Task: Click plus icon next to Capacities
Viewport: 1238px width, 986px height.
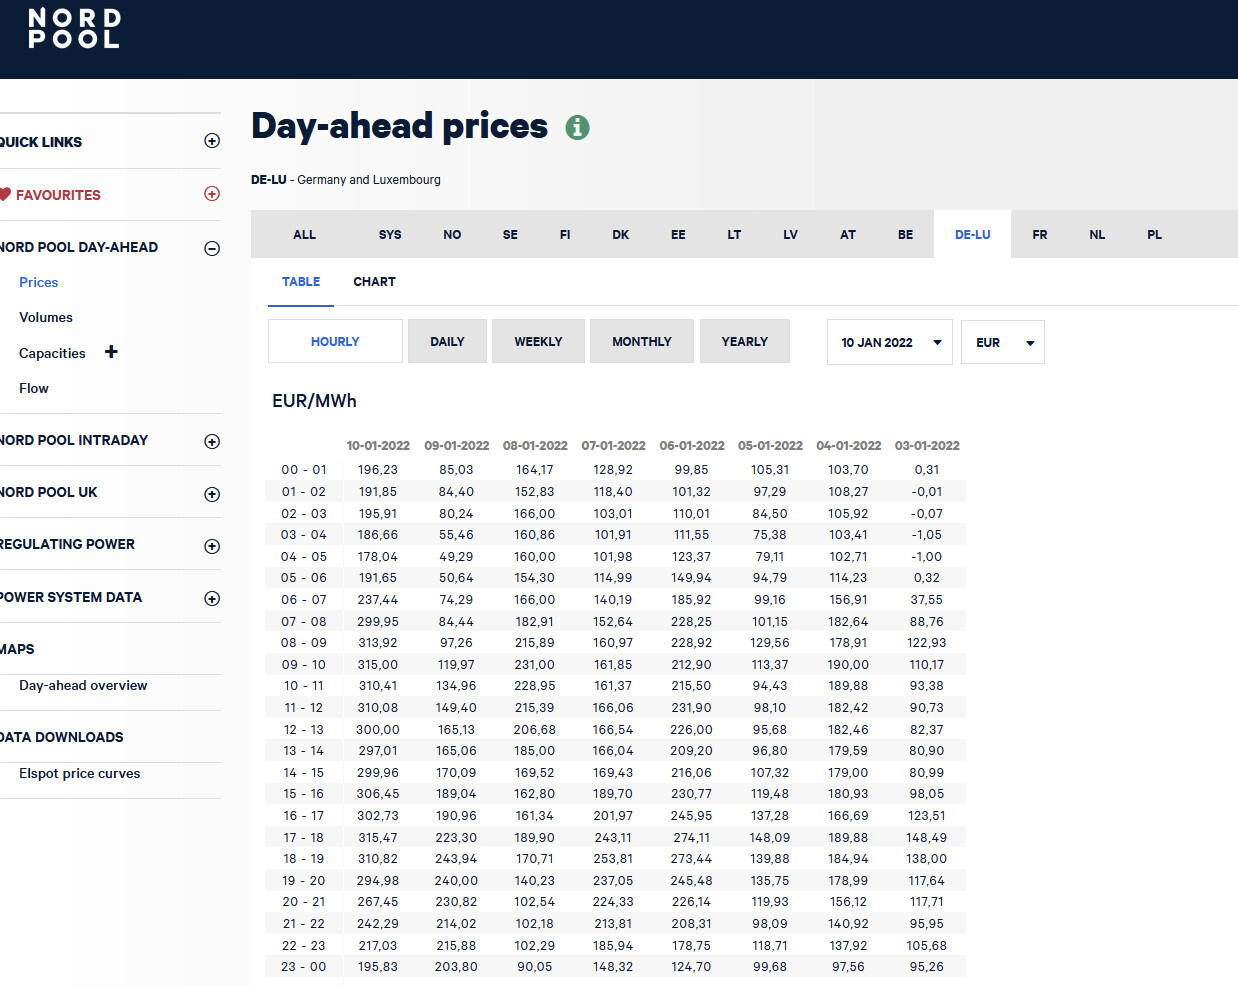Action: pos(111,352)
